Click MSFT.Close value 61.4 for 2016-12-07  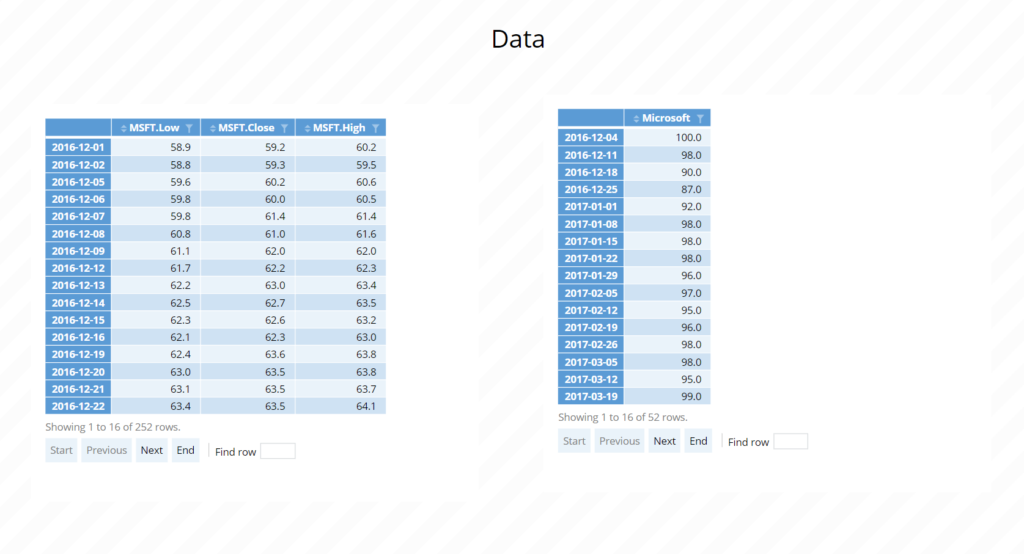(x=275, y=216)
